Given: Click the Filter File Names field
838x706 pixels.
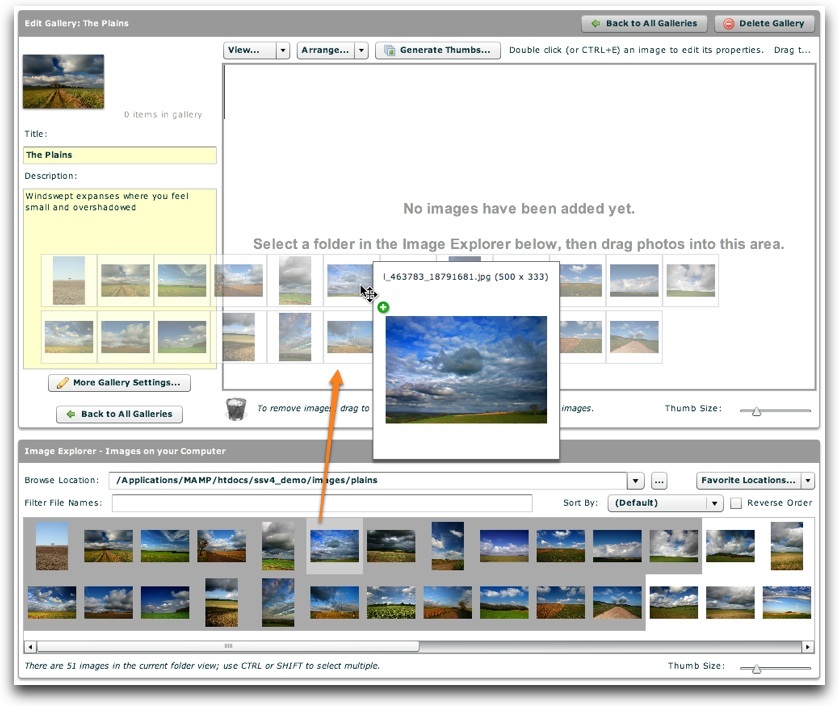Looking at the screenshot, I should 322,503.
